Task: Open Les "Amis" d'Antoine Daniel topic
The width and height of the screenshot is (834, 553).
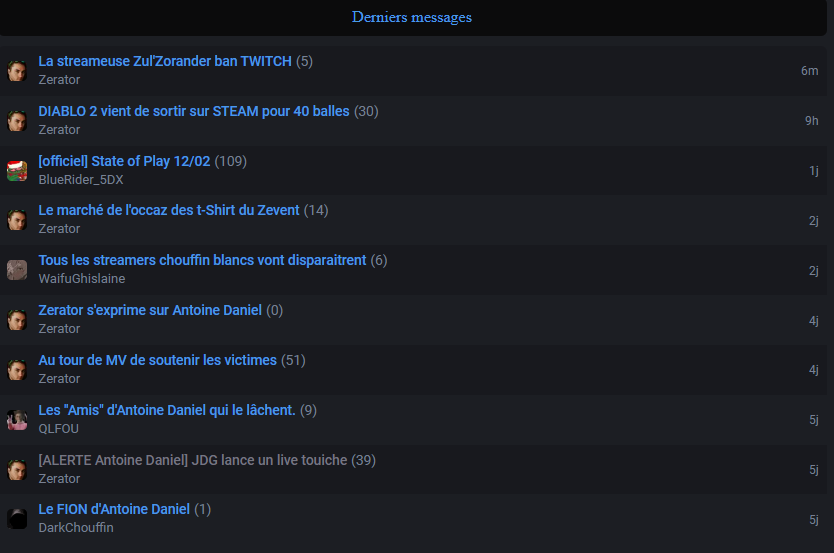Action: point(167,410)
